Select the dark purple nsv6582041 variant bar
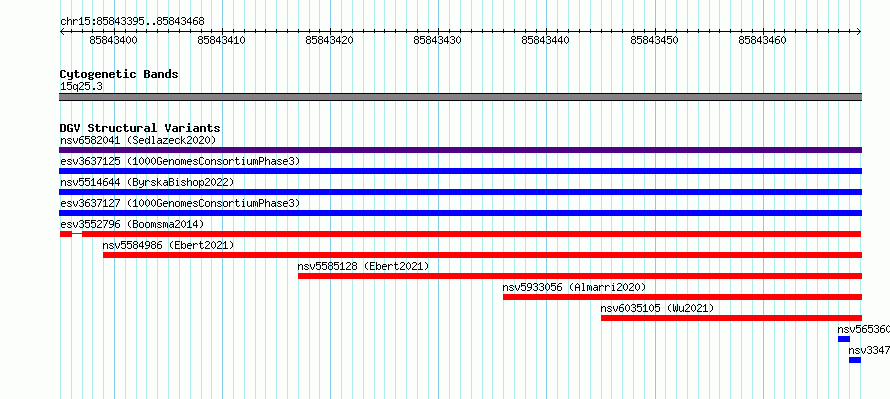The image size is (890, 399). [x=460, y=150]
